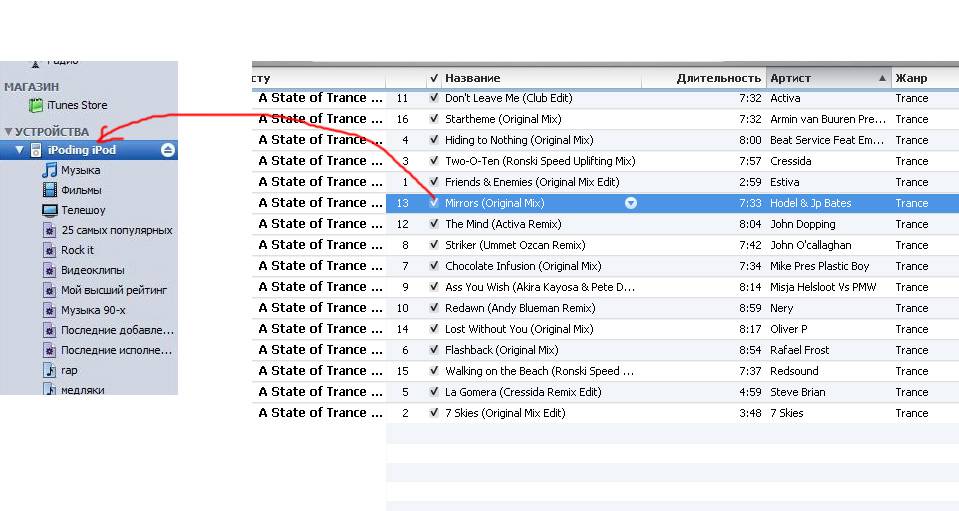Uncheck Two-O-Ten (Ronski Speed Uplifting Mix)
Screen dimensions: 959x511
point(434,161)
